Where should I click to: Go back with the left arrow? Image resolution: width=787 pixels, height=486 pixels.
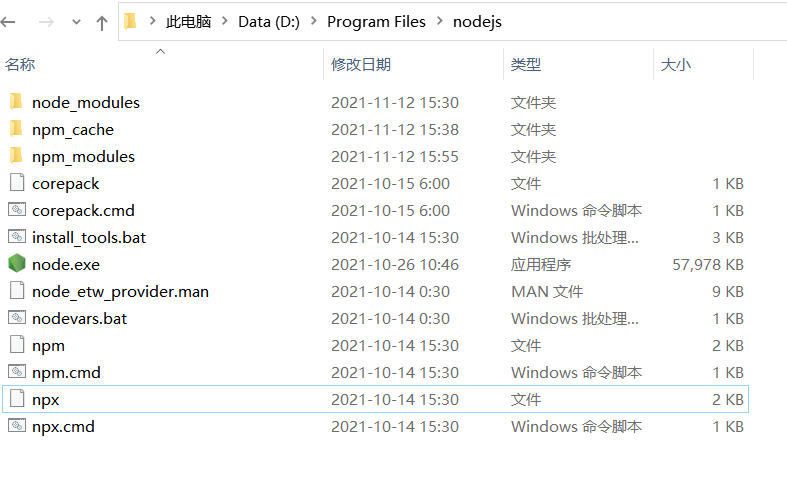[8, 22]
